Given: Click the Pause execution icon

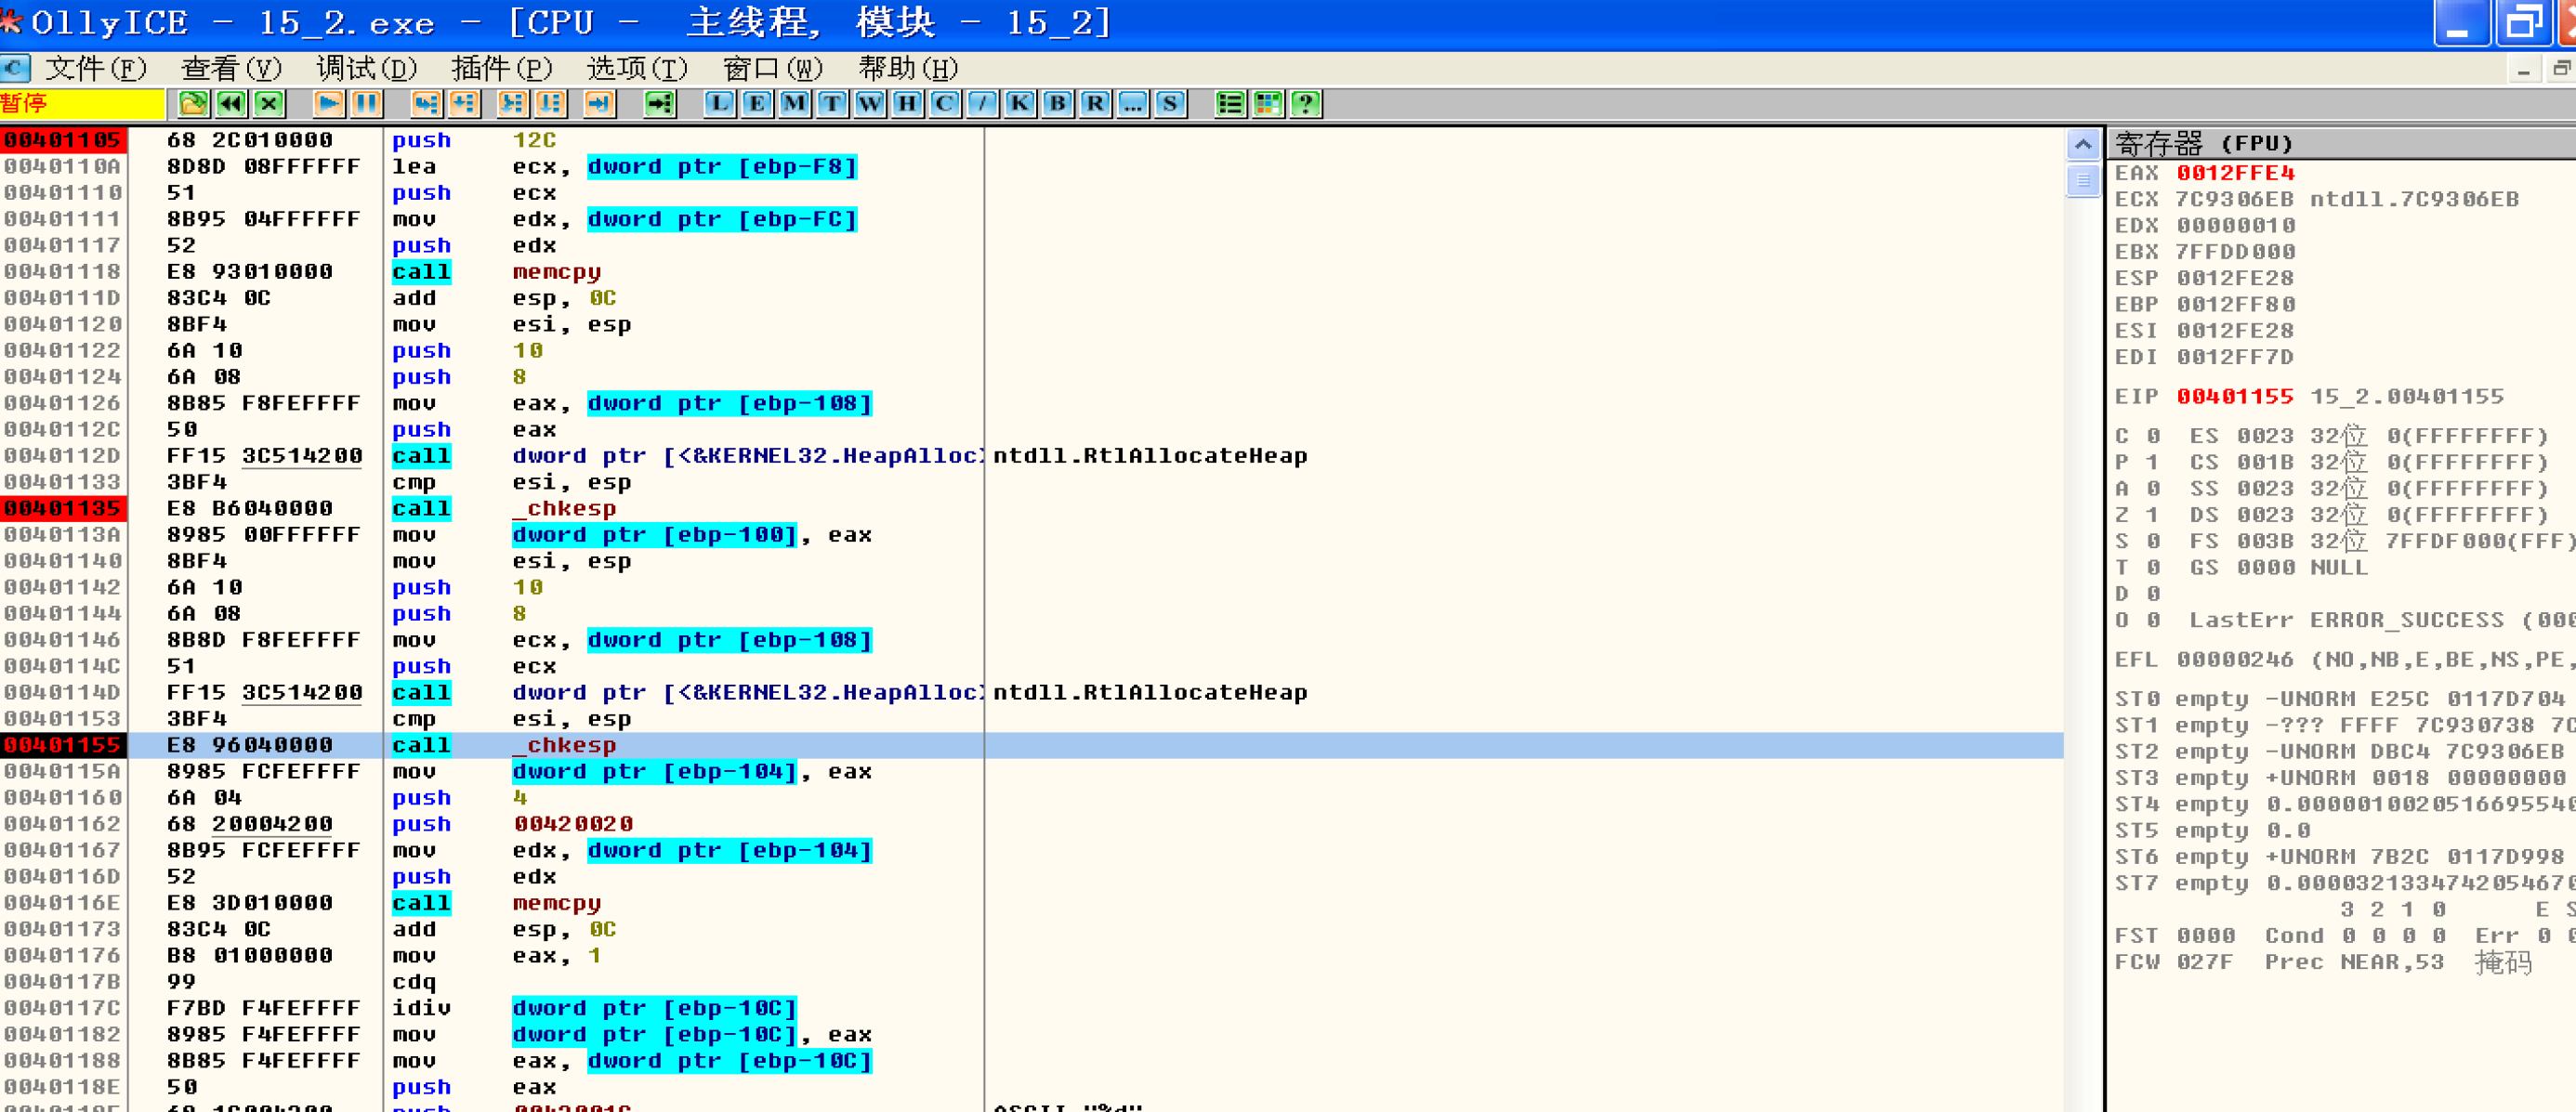Looking at the screenshot, I should (x=367, y=104).
